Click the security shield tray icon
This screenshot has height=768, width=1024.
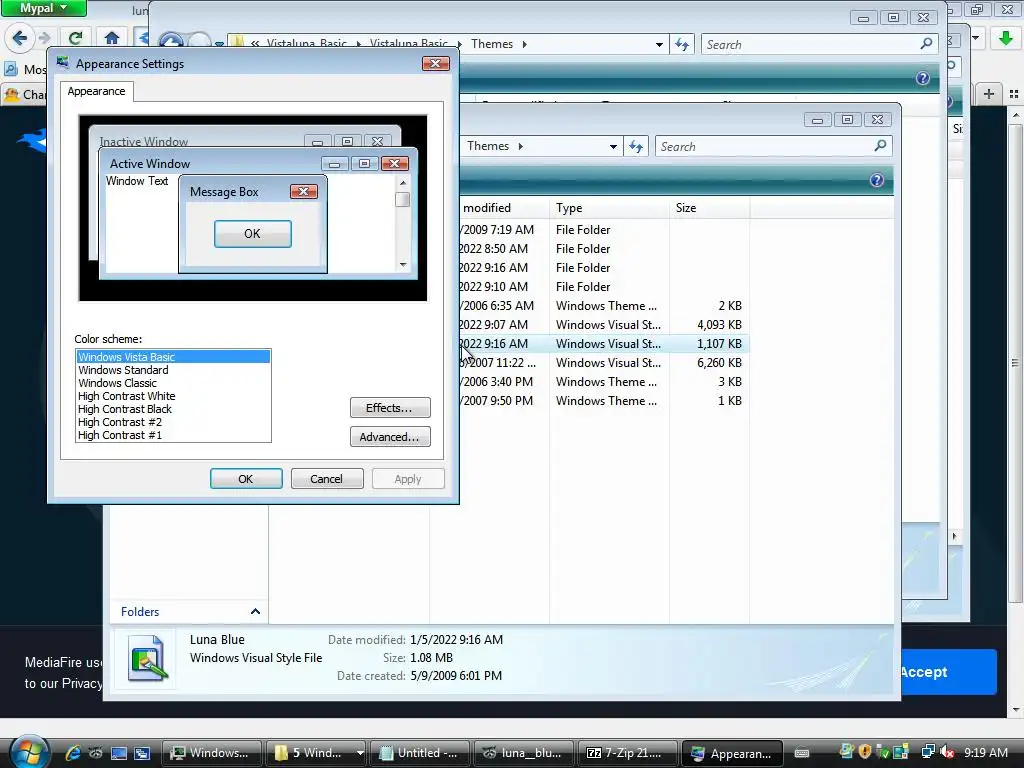(x=865, y=752)
